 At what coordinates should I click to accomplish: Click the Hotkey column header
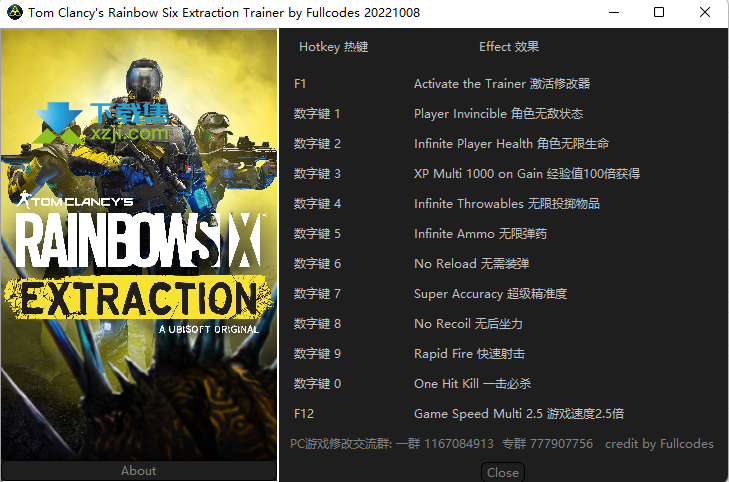pyautogui.click(x=333, y=47)
